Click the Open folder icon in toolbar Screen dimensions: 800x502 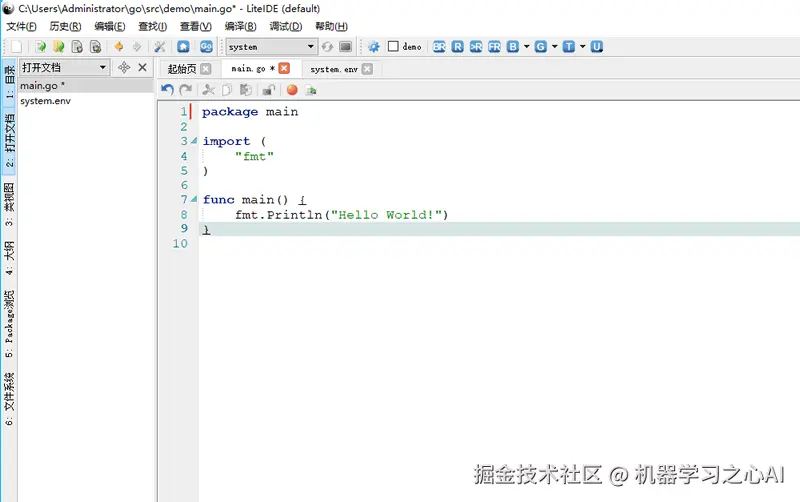(x=59, y=47)
